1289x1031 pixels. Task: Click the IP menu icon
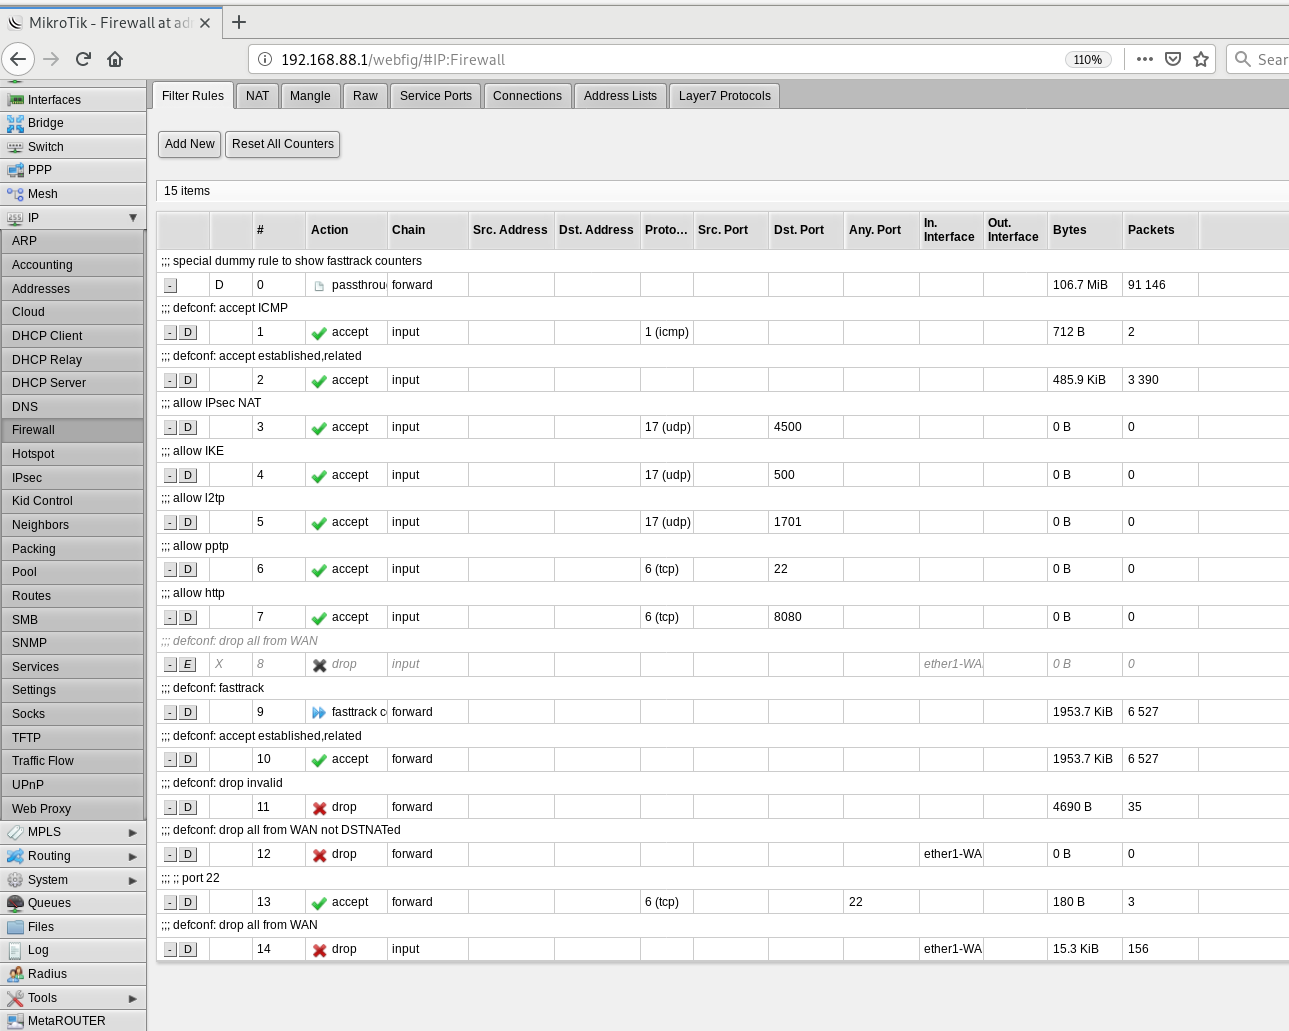point(15,218)
